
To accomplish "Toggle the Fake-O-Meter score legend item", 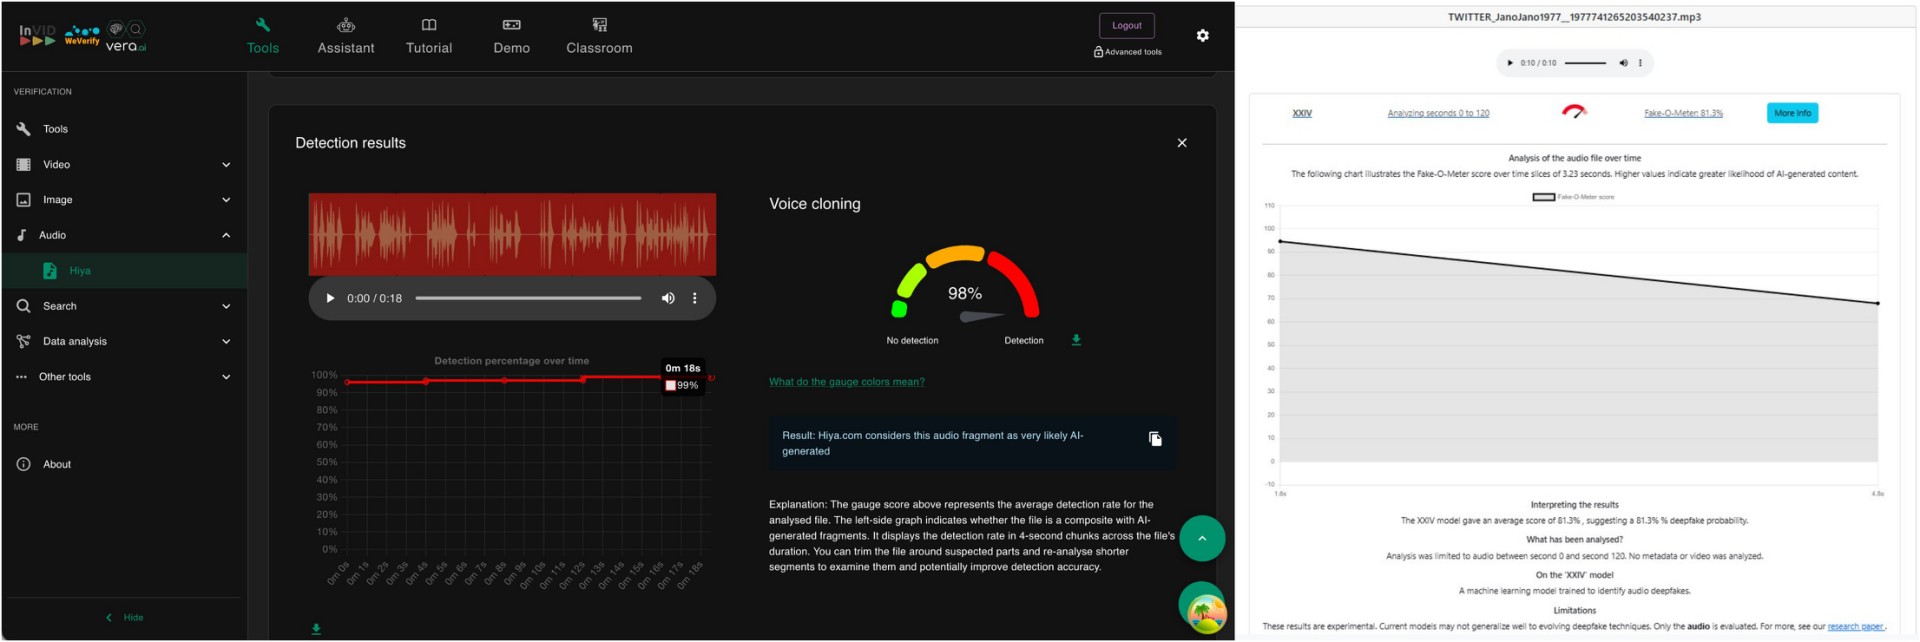I will point(1573,197).
